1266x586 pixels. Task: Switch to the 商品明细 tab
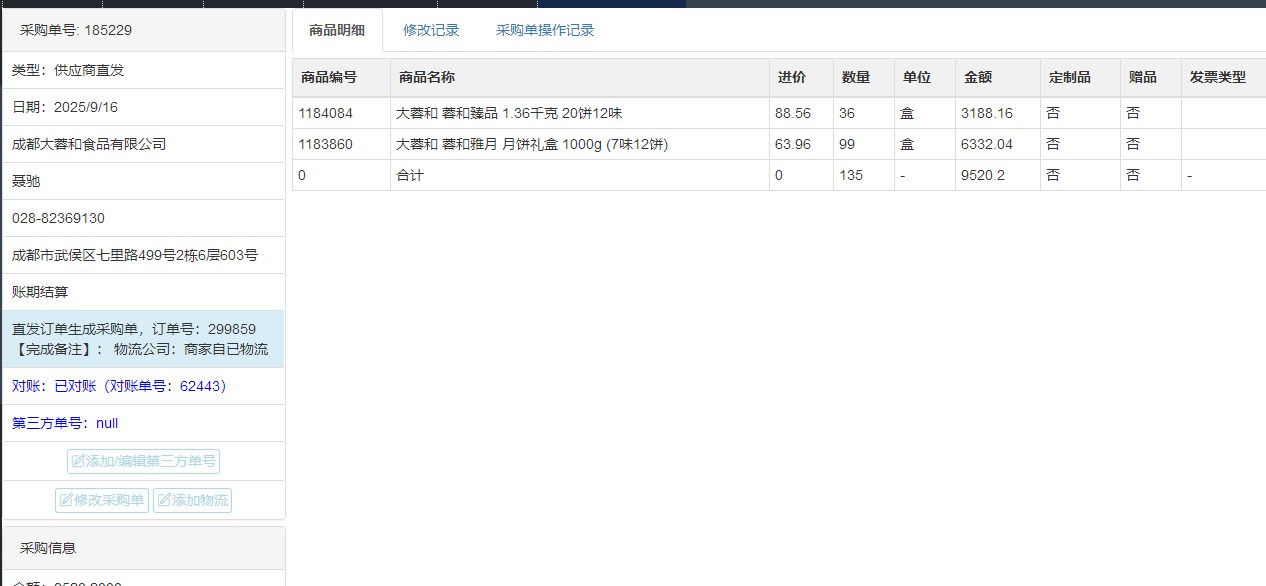pos(336,30)
